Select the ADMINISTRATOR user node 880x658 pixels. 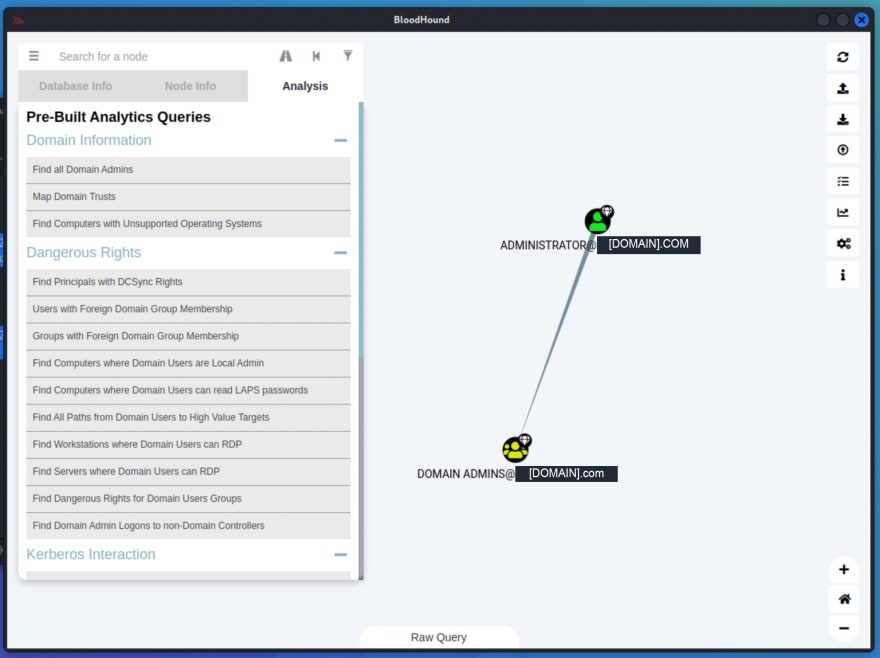coord(598,220)
